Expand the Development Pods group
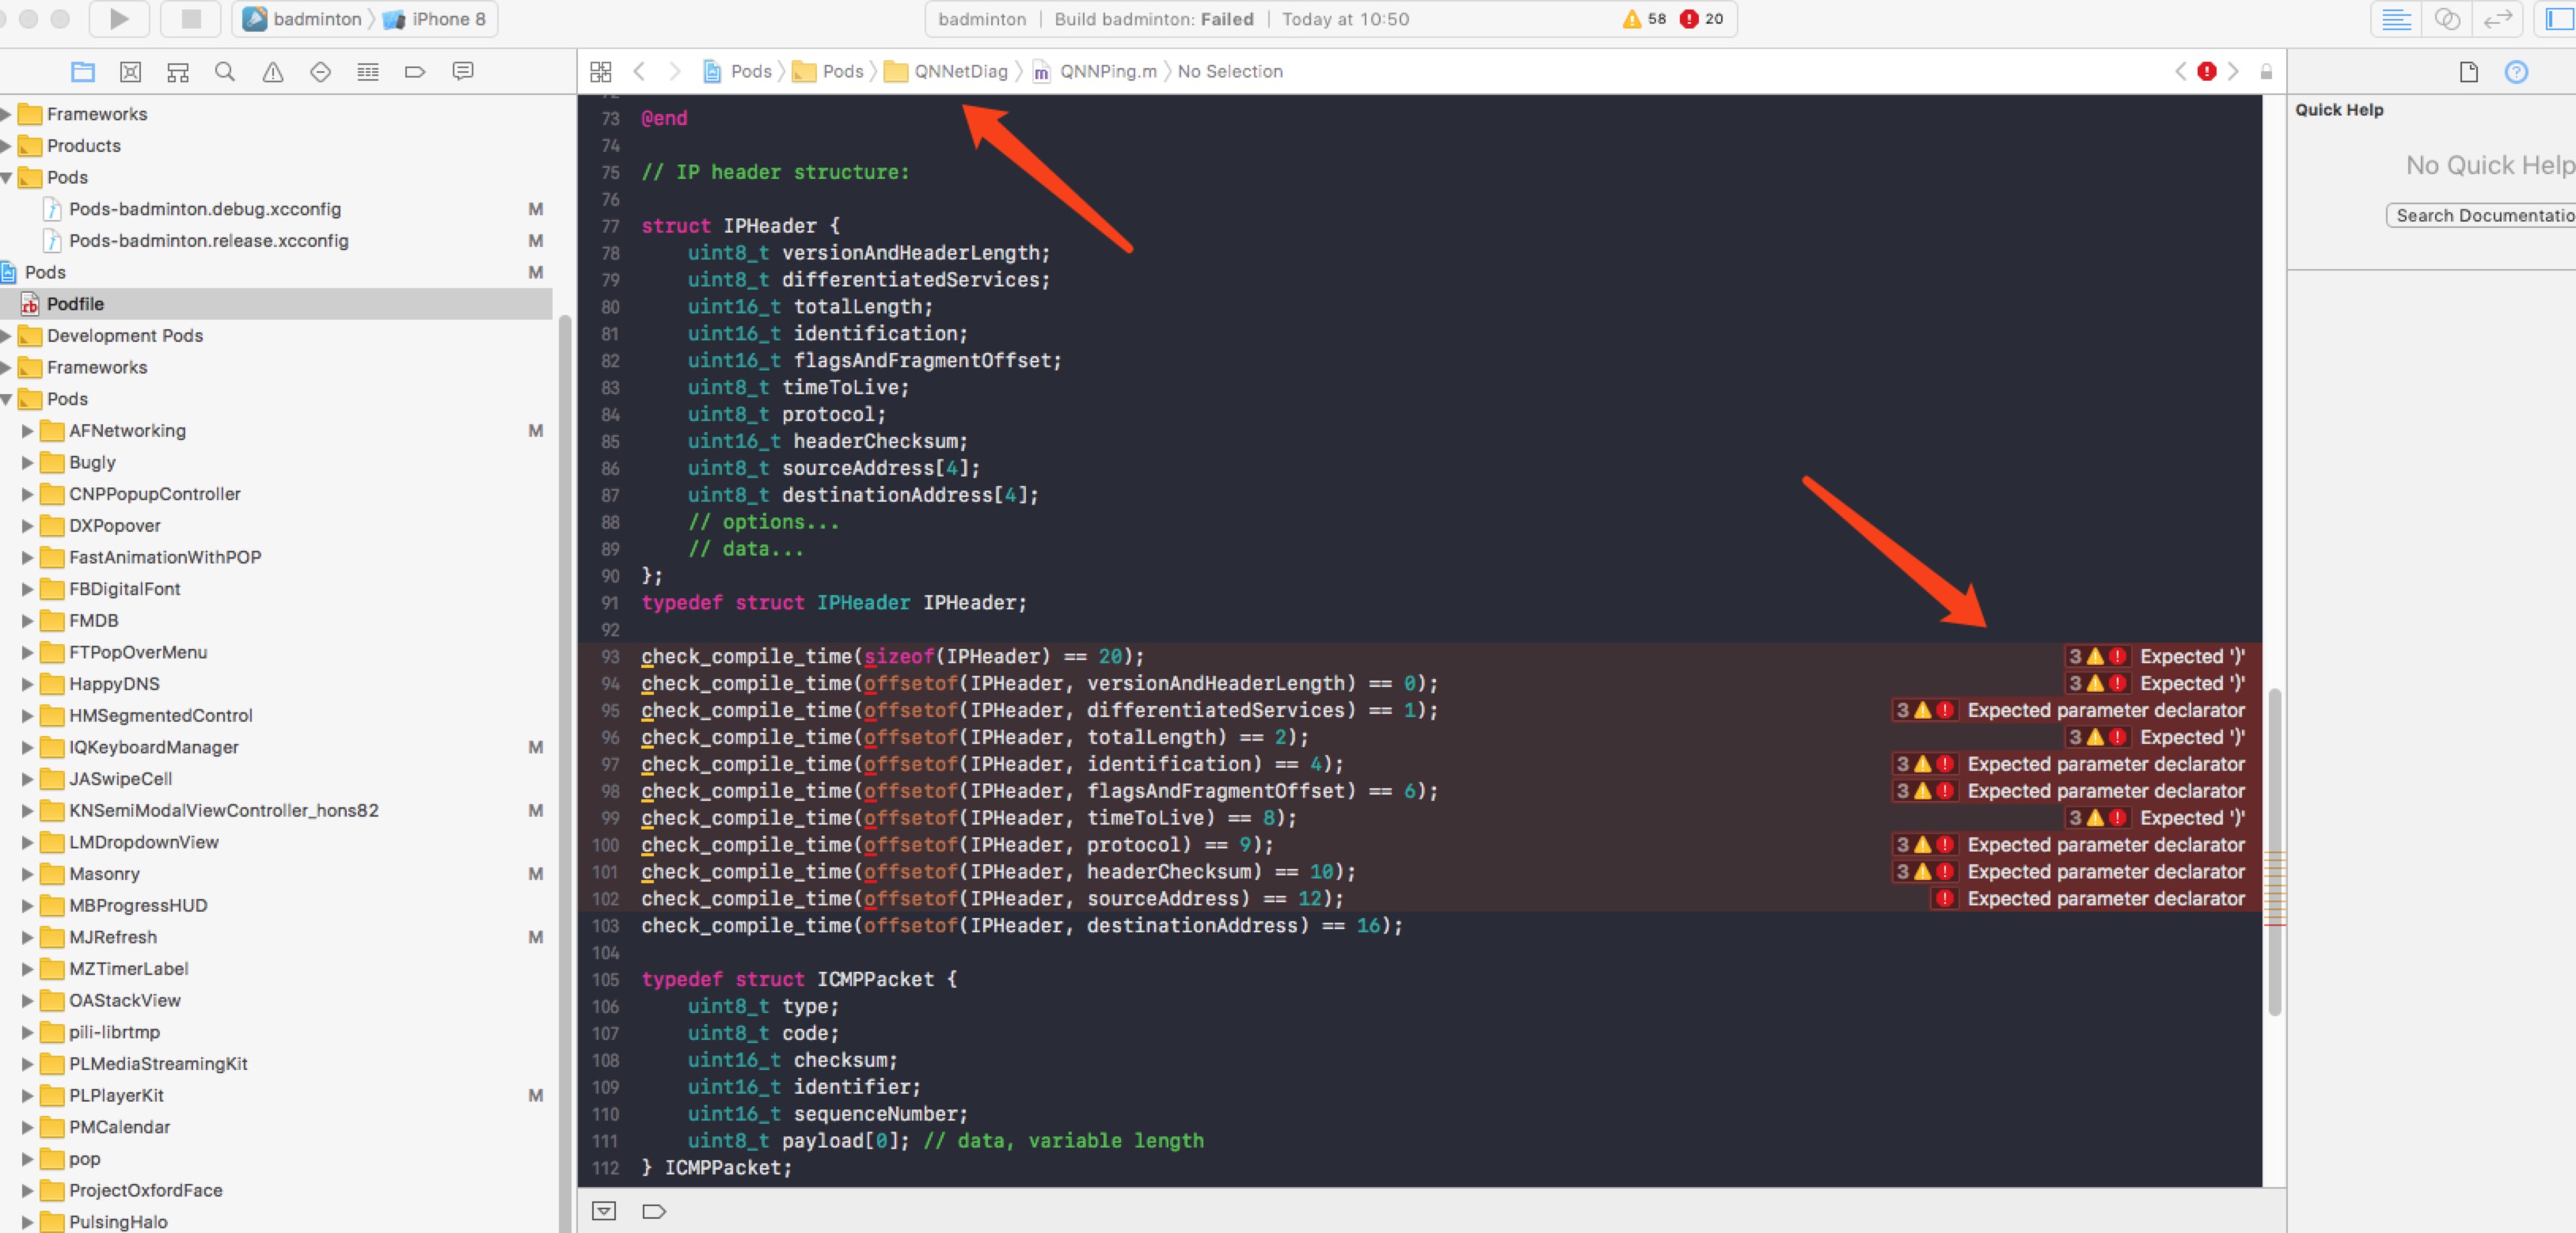Image resolution: width=2576 pixels, height=1233 pixels. click(8, 336)
